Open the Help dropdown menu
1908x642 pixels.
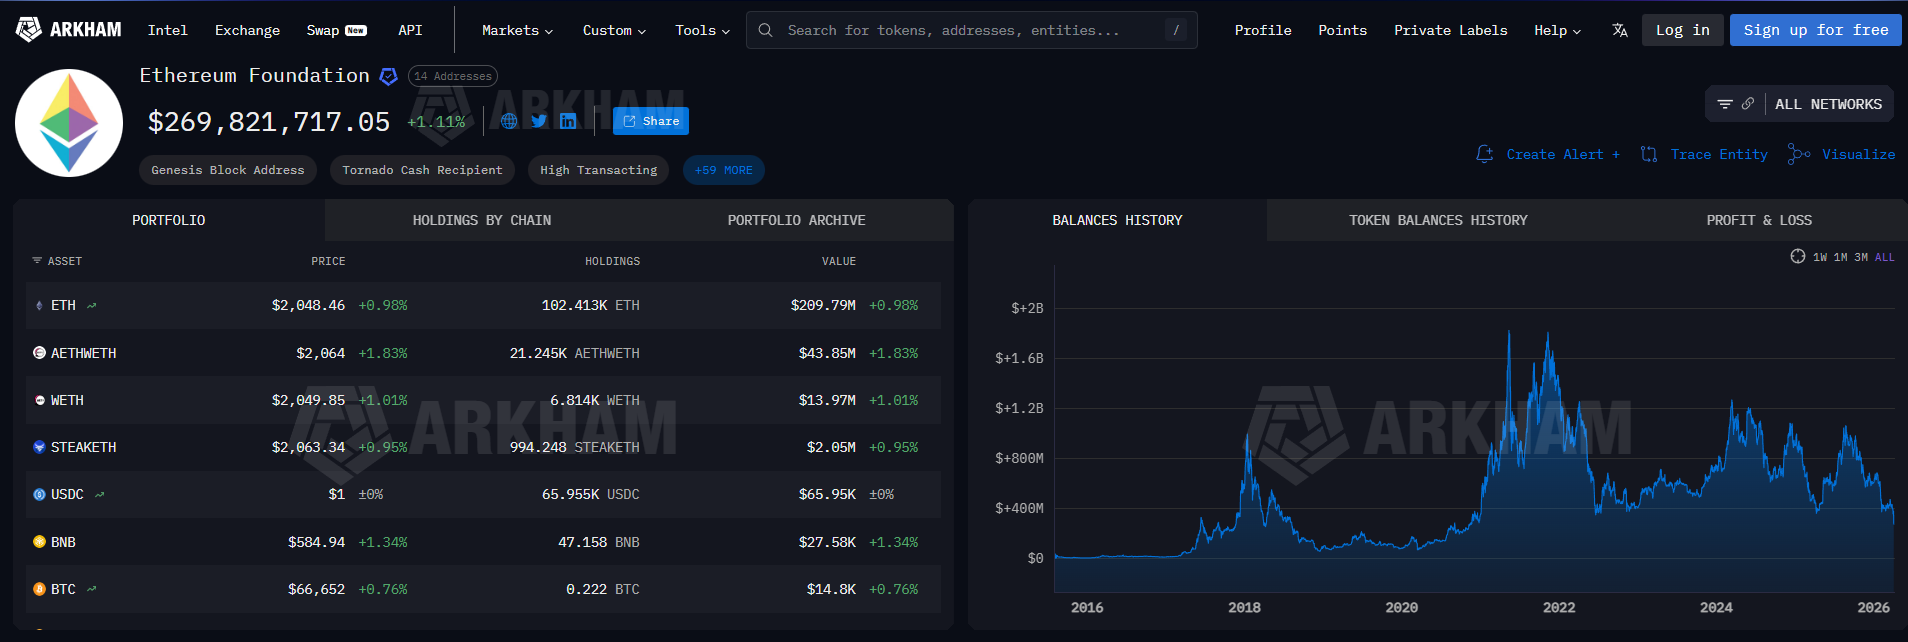click(1557, 30)
